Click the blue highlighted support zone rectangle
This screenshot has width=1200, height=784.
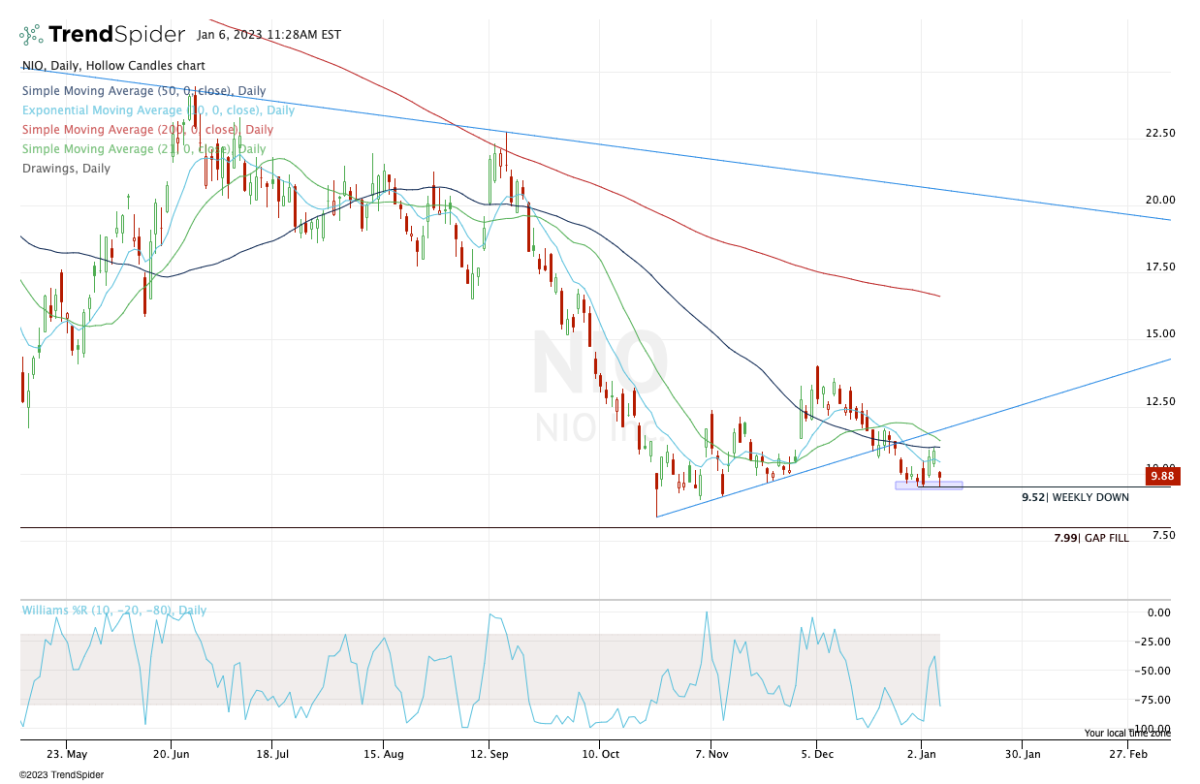click(x=928, y=486)
